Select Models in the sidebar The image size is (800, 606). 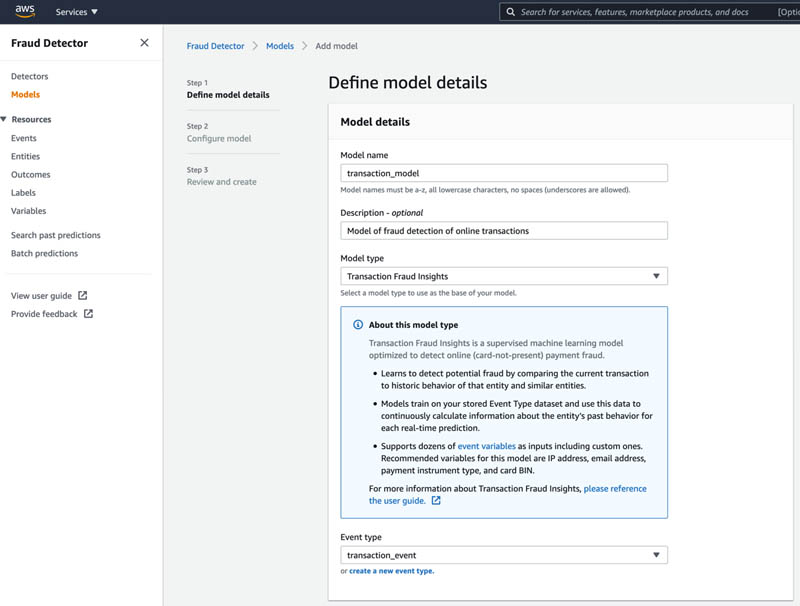26,94
